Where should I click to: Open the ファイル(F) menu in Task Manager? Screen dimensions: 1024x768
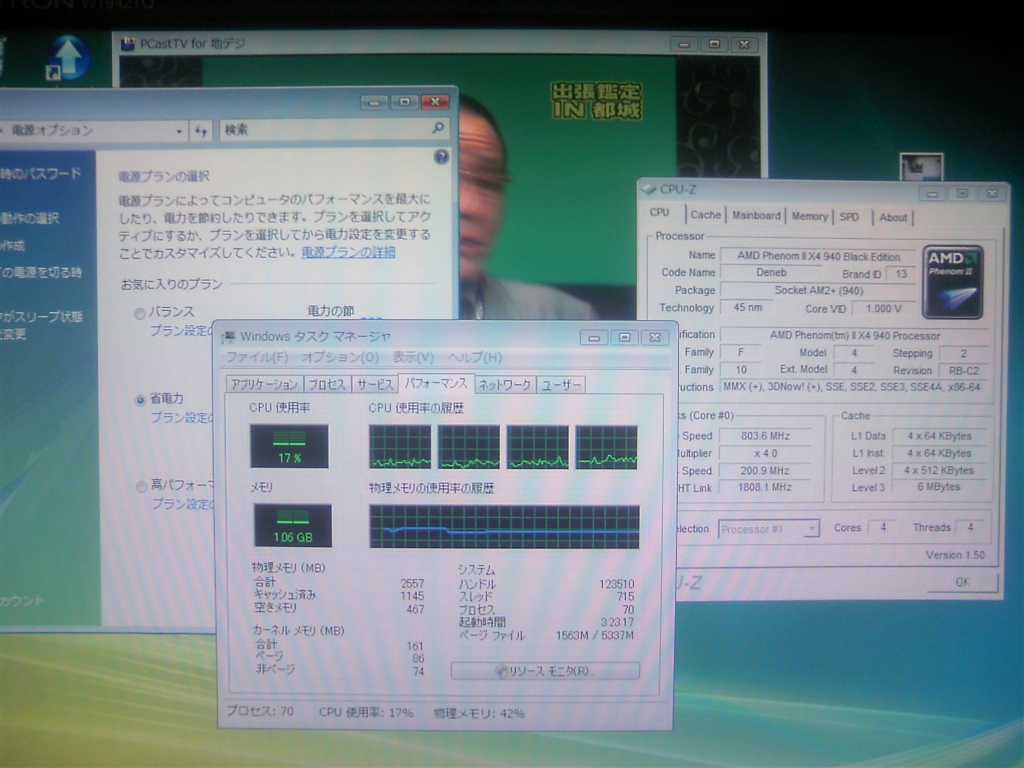click(x=257, y=357)
